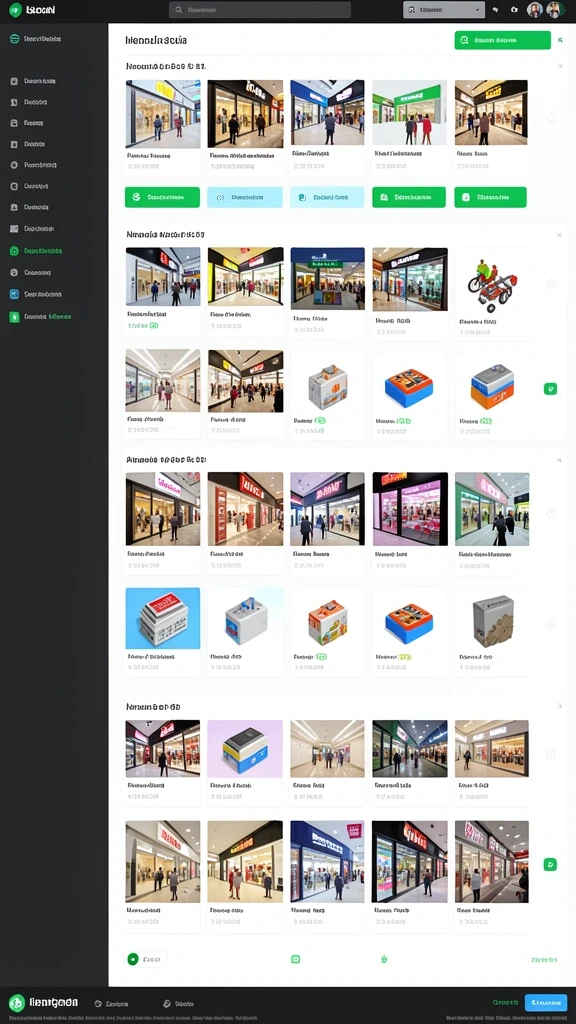Screen dimensions: 576x1024
Task: Click the bottom bar item with pencil icon
Action: point(178,1004)
